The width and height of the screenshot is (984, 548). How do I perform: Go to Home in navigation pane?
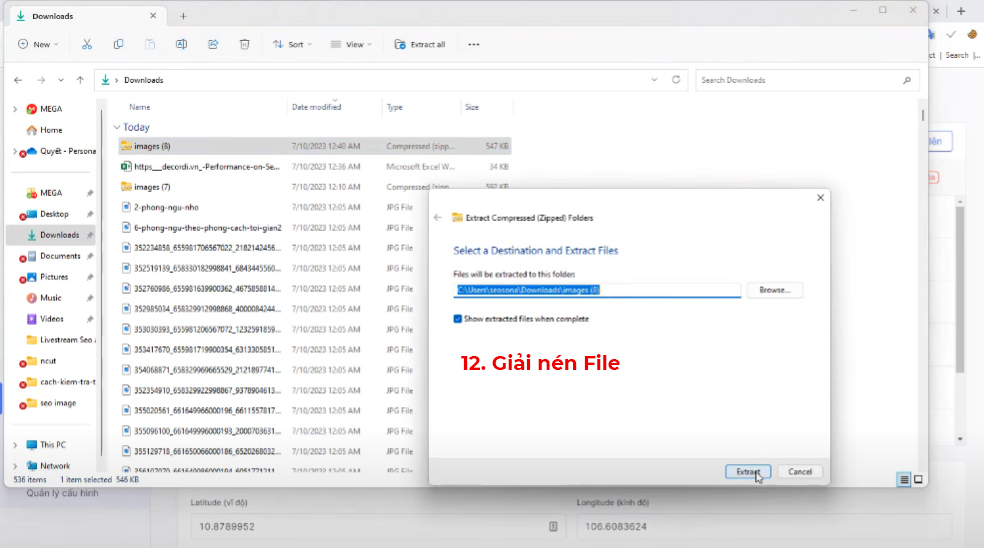click(x=44, y=130)
